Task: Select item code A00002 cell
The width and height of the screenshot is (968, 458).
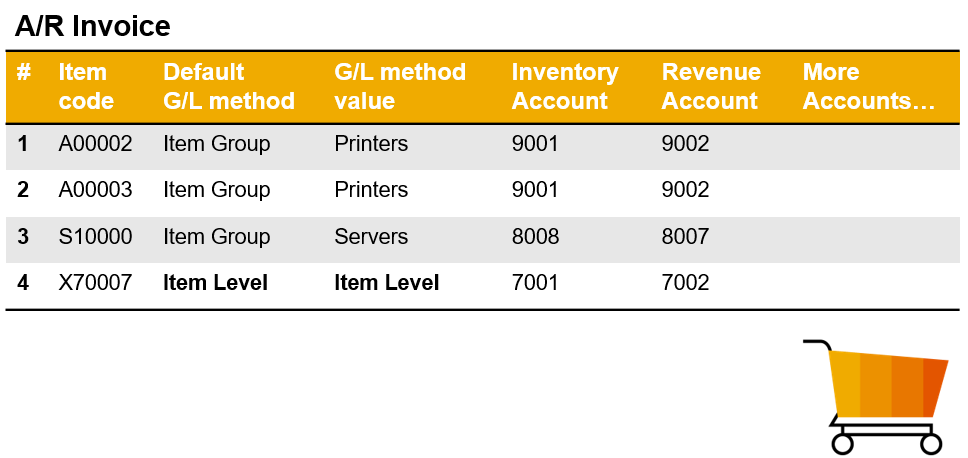Action: [x=95, y=144]
